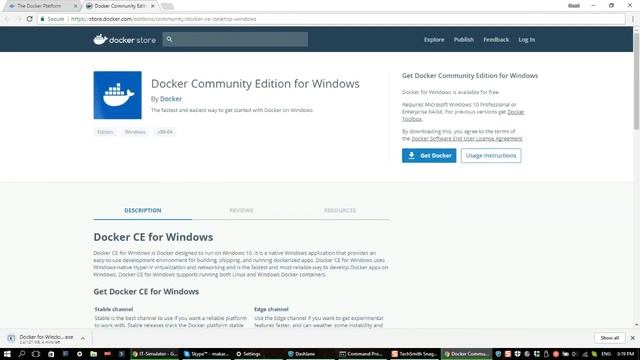The width and height of the screenshot is (640, 360).
Task: Click the Edition tag
Action: pyautogui.click(x=105, y=132)
